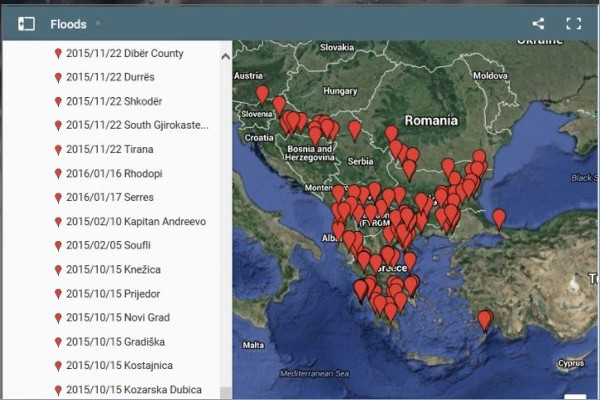
Task: Click pin icon beside Kapitan Andreevo entry
Action: point(58,222)
